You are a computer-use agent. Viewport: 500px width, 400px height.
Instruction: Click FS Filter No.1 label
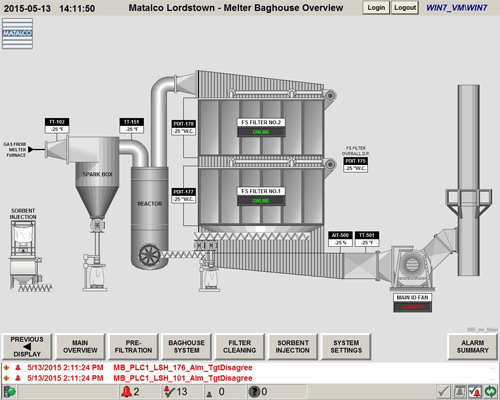(x=261, y=191)
